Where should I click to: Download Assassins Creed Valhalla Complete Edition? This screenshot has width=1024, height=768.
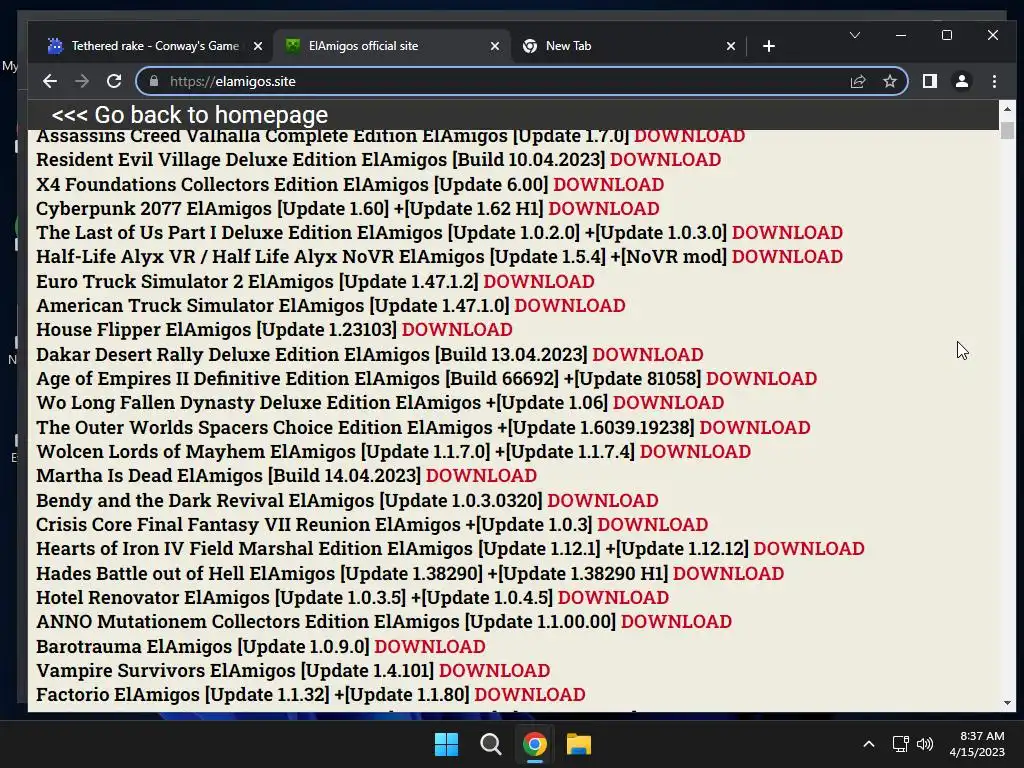[x=690, y=135]
